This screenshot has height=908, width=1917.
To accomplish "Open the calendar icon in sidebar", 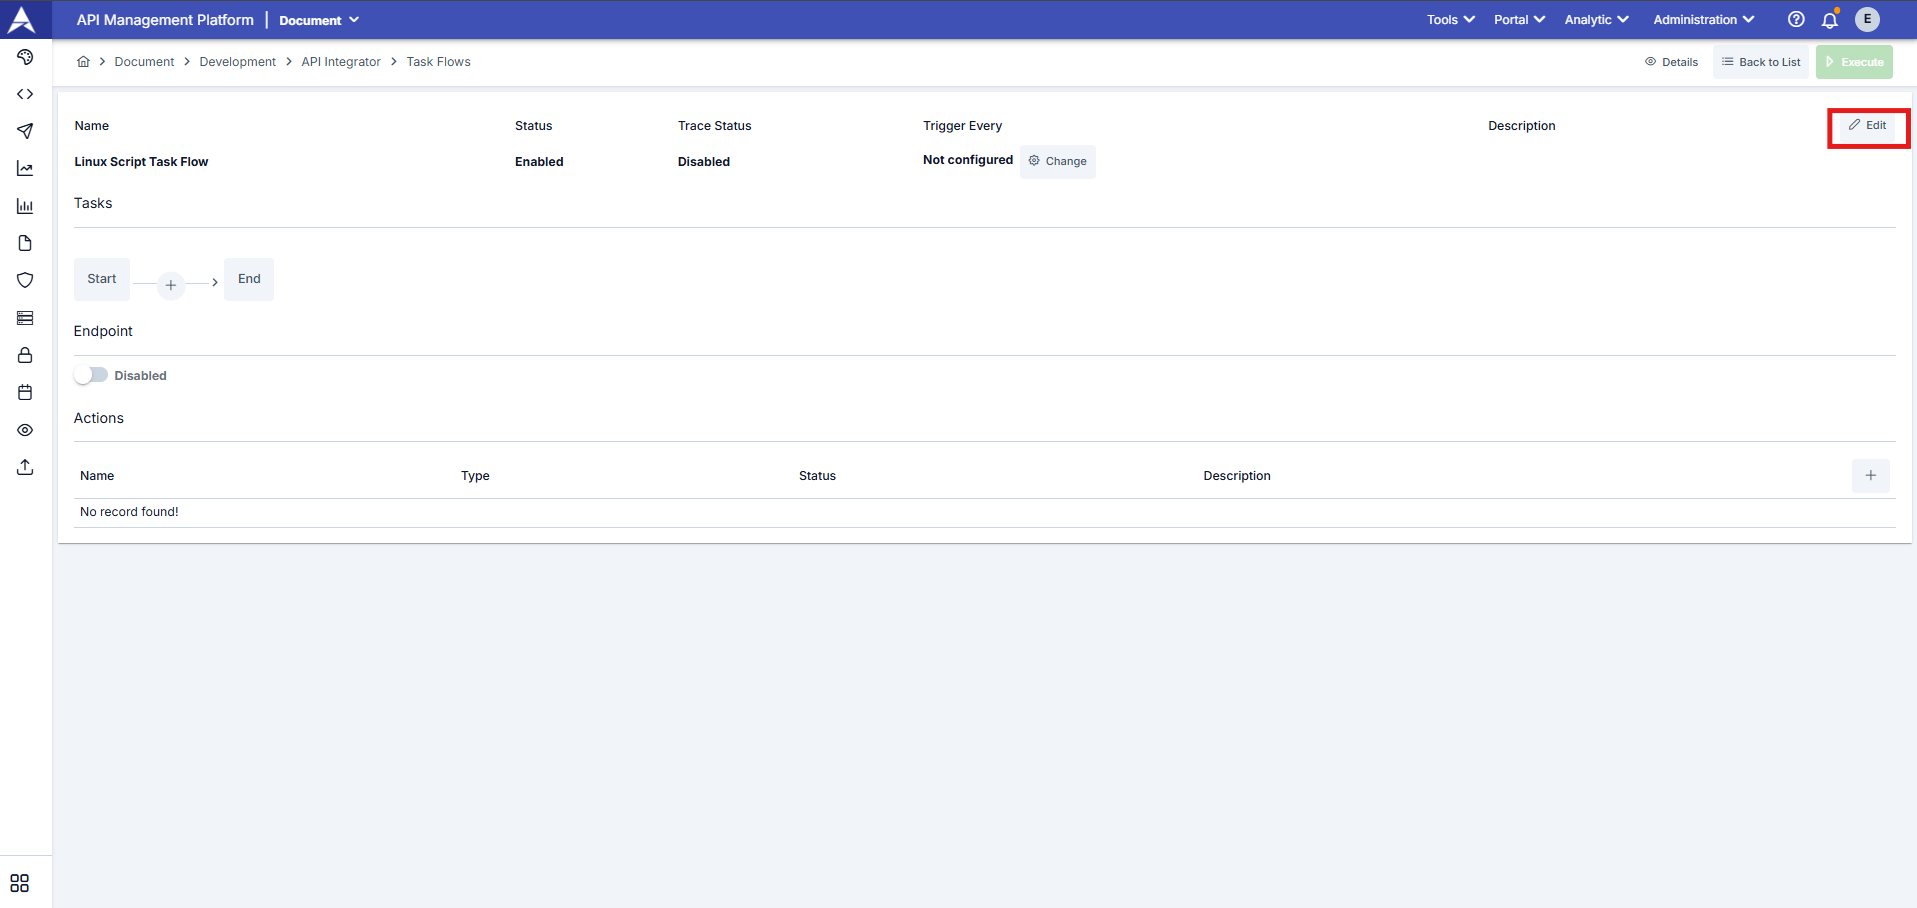I will pyautogui.click(x=25, y=393).
